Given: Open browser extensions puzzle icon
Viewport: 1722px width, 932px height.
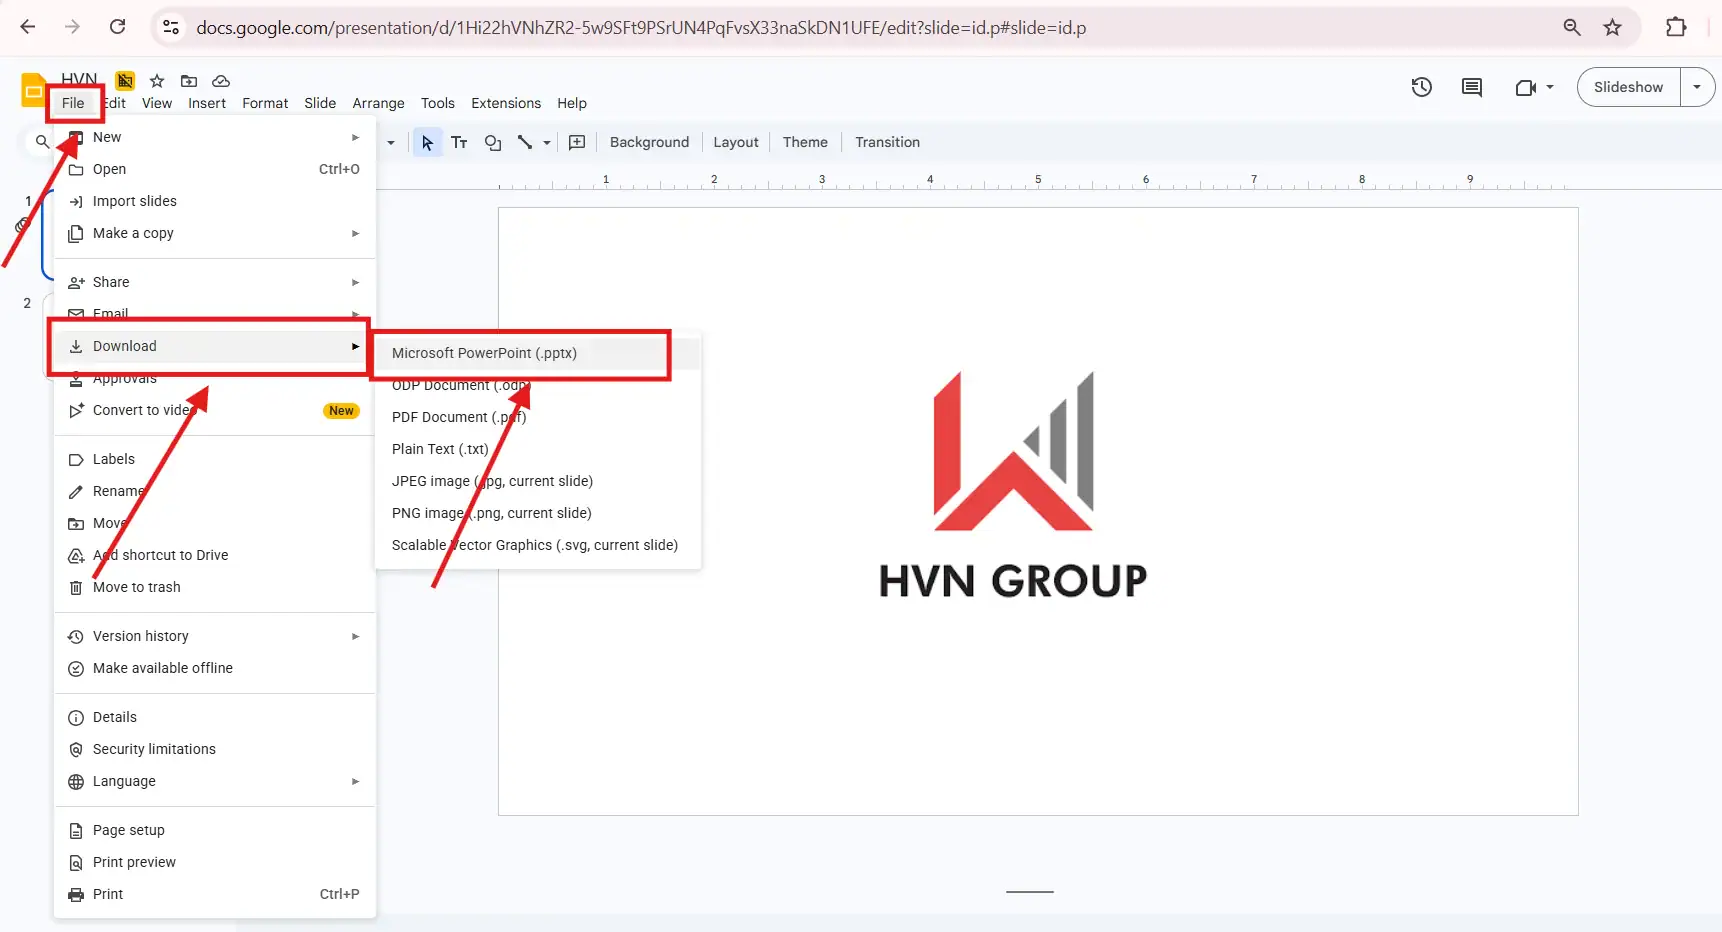Looking at the screenshot, I should 1676,27.
